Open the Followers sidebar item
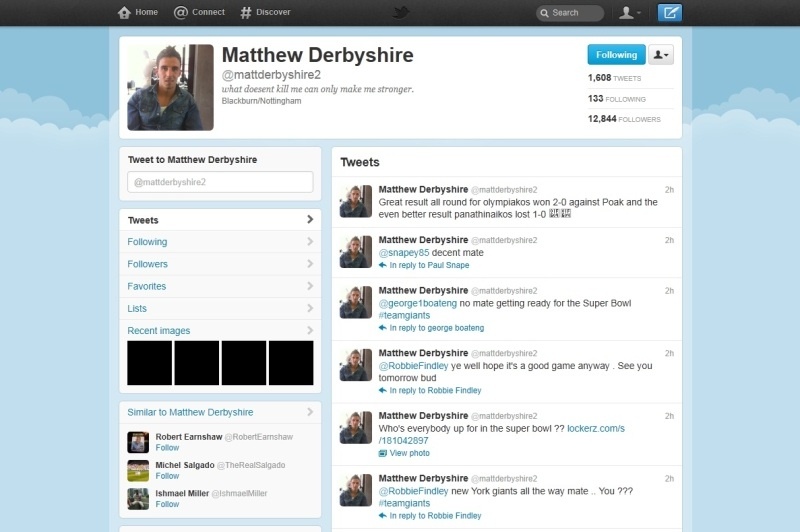 [x=220, y=264]
